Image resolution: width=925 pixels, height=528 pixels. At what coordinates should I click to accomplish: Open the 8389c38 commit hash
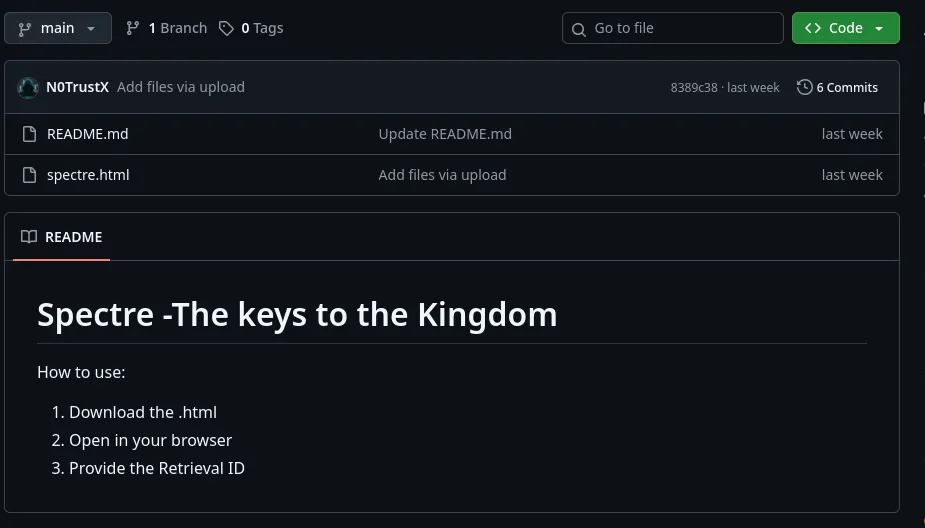(x=693, y=87)
